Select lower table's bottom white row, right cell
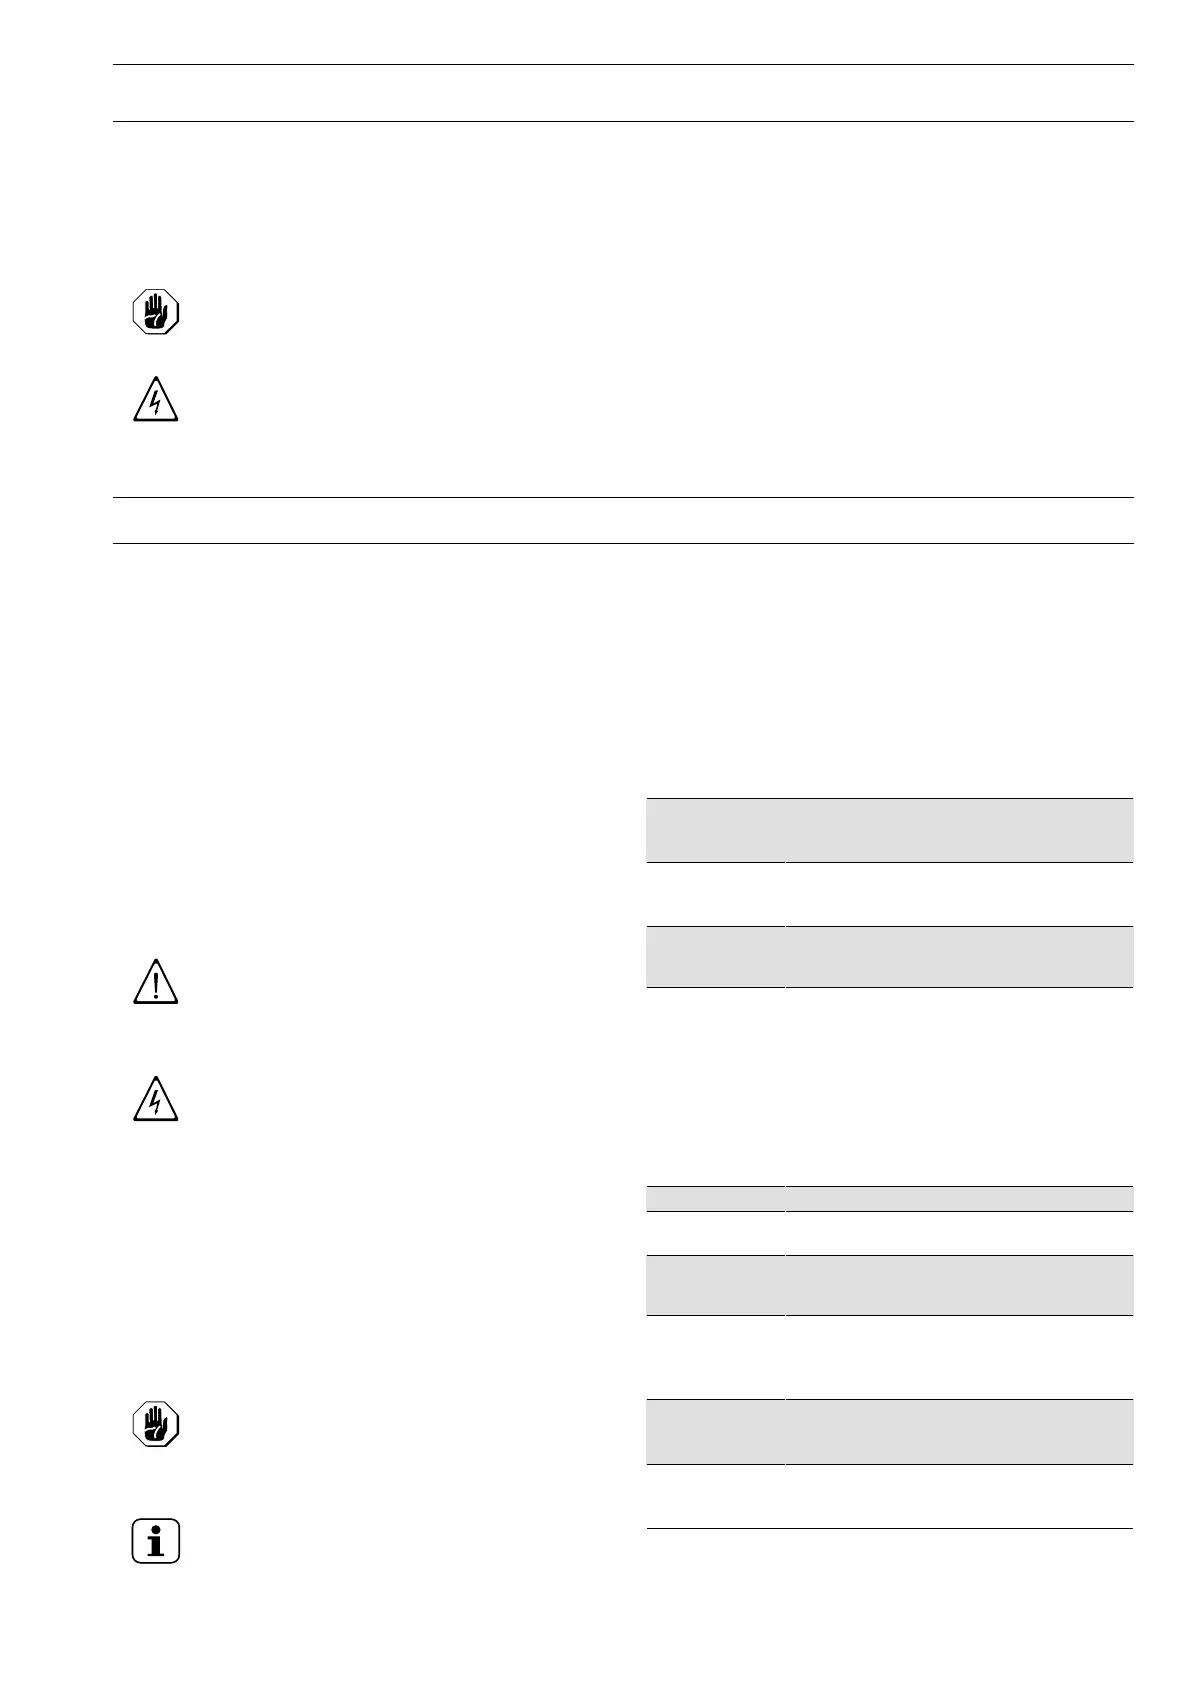The image size is (1191, 1684). 959,1496
